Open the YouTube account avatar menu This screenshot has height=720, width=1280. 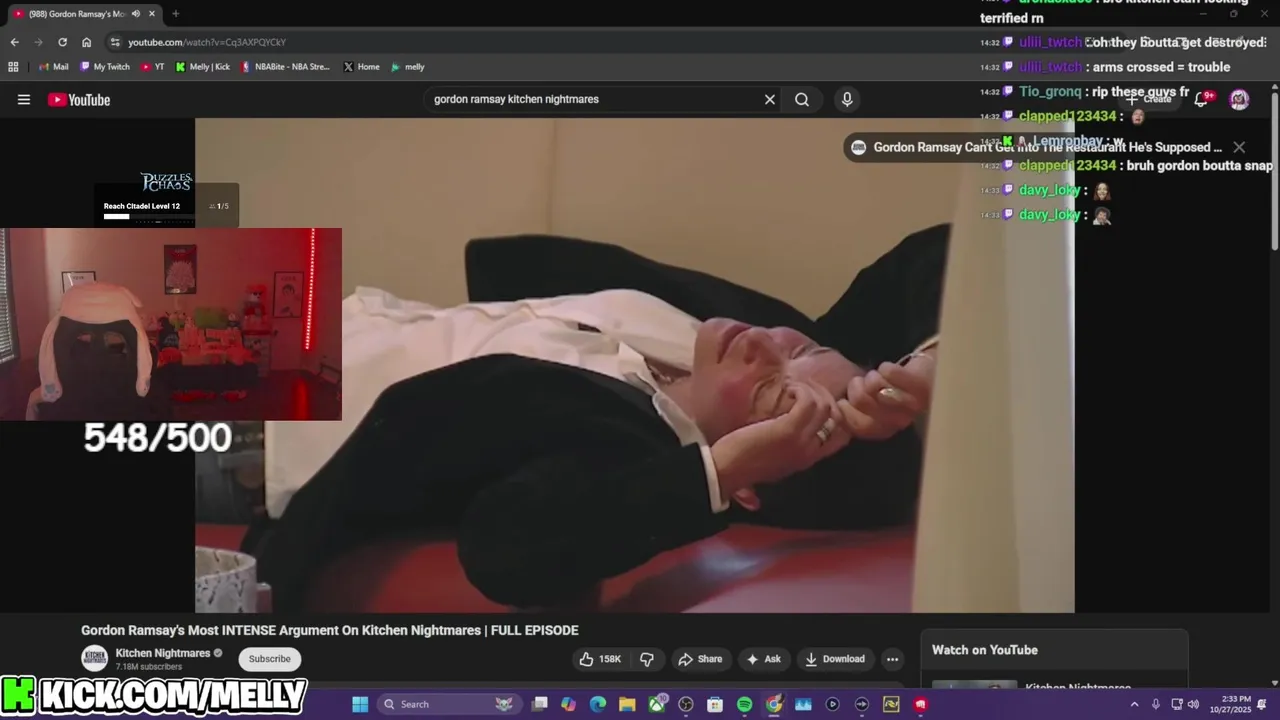1239,99
